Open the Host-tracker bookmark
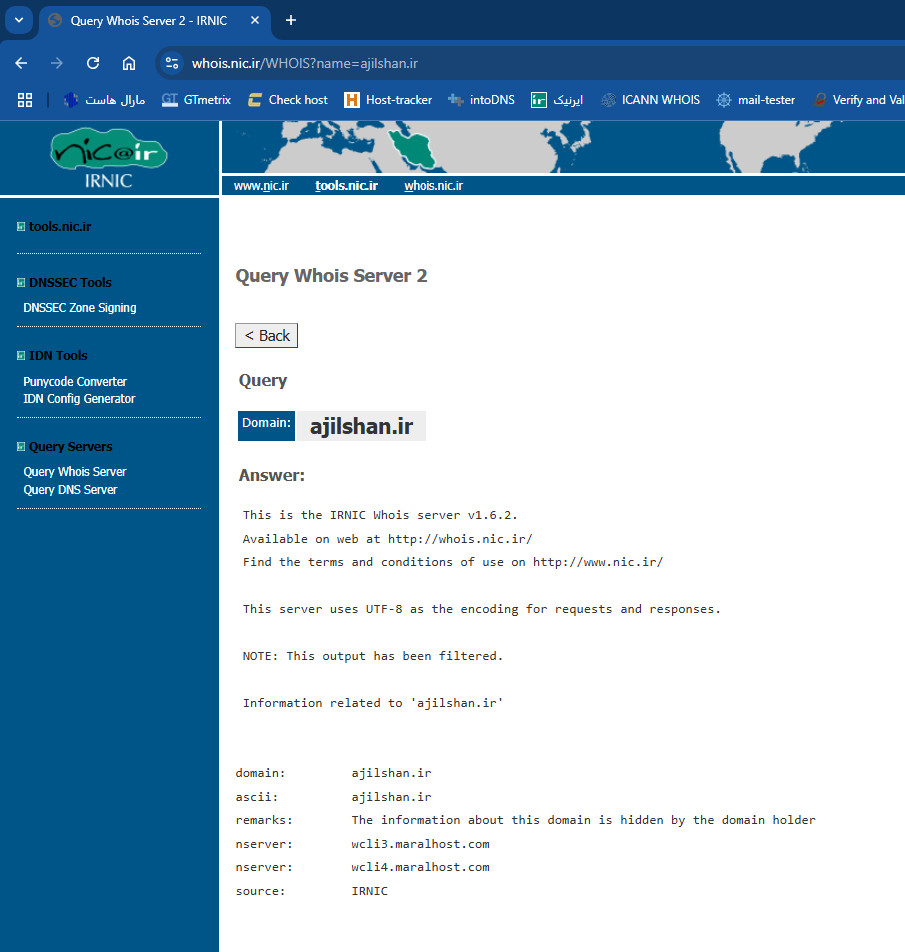Screen dimensions: 905x952 click(x=388, y=100)
